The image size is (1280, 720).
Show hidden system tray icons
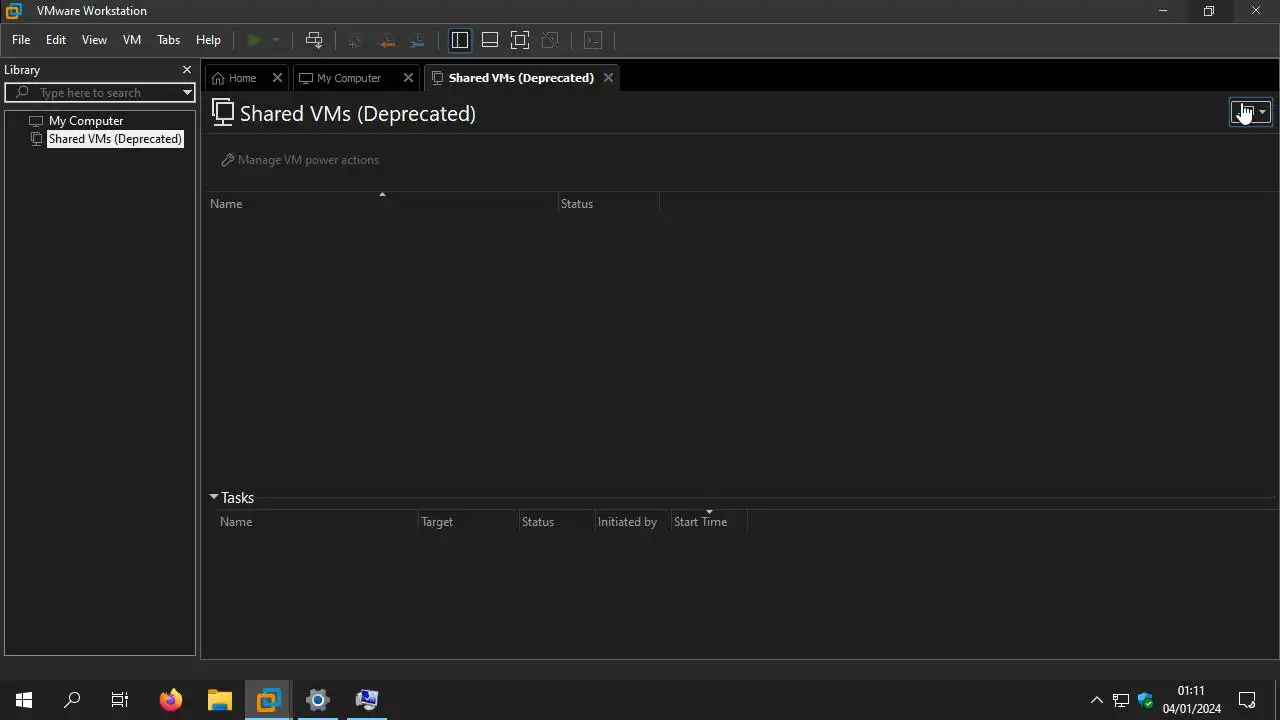(x=1097, y=700)
